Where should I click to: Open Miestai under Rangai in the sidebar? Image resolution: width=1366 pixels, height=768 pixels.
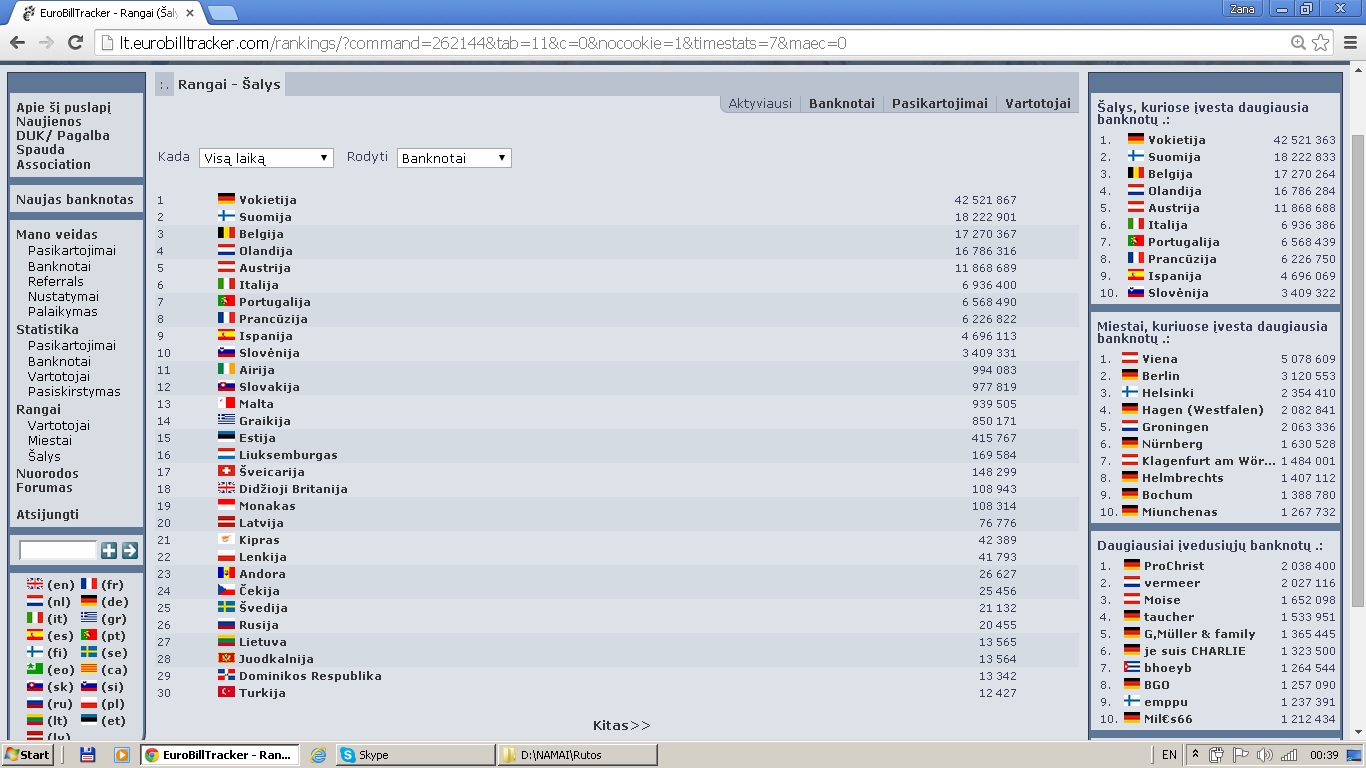(x=50, y=440)
